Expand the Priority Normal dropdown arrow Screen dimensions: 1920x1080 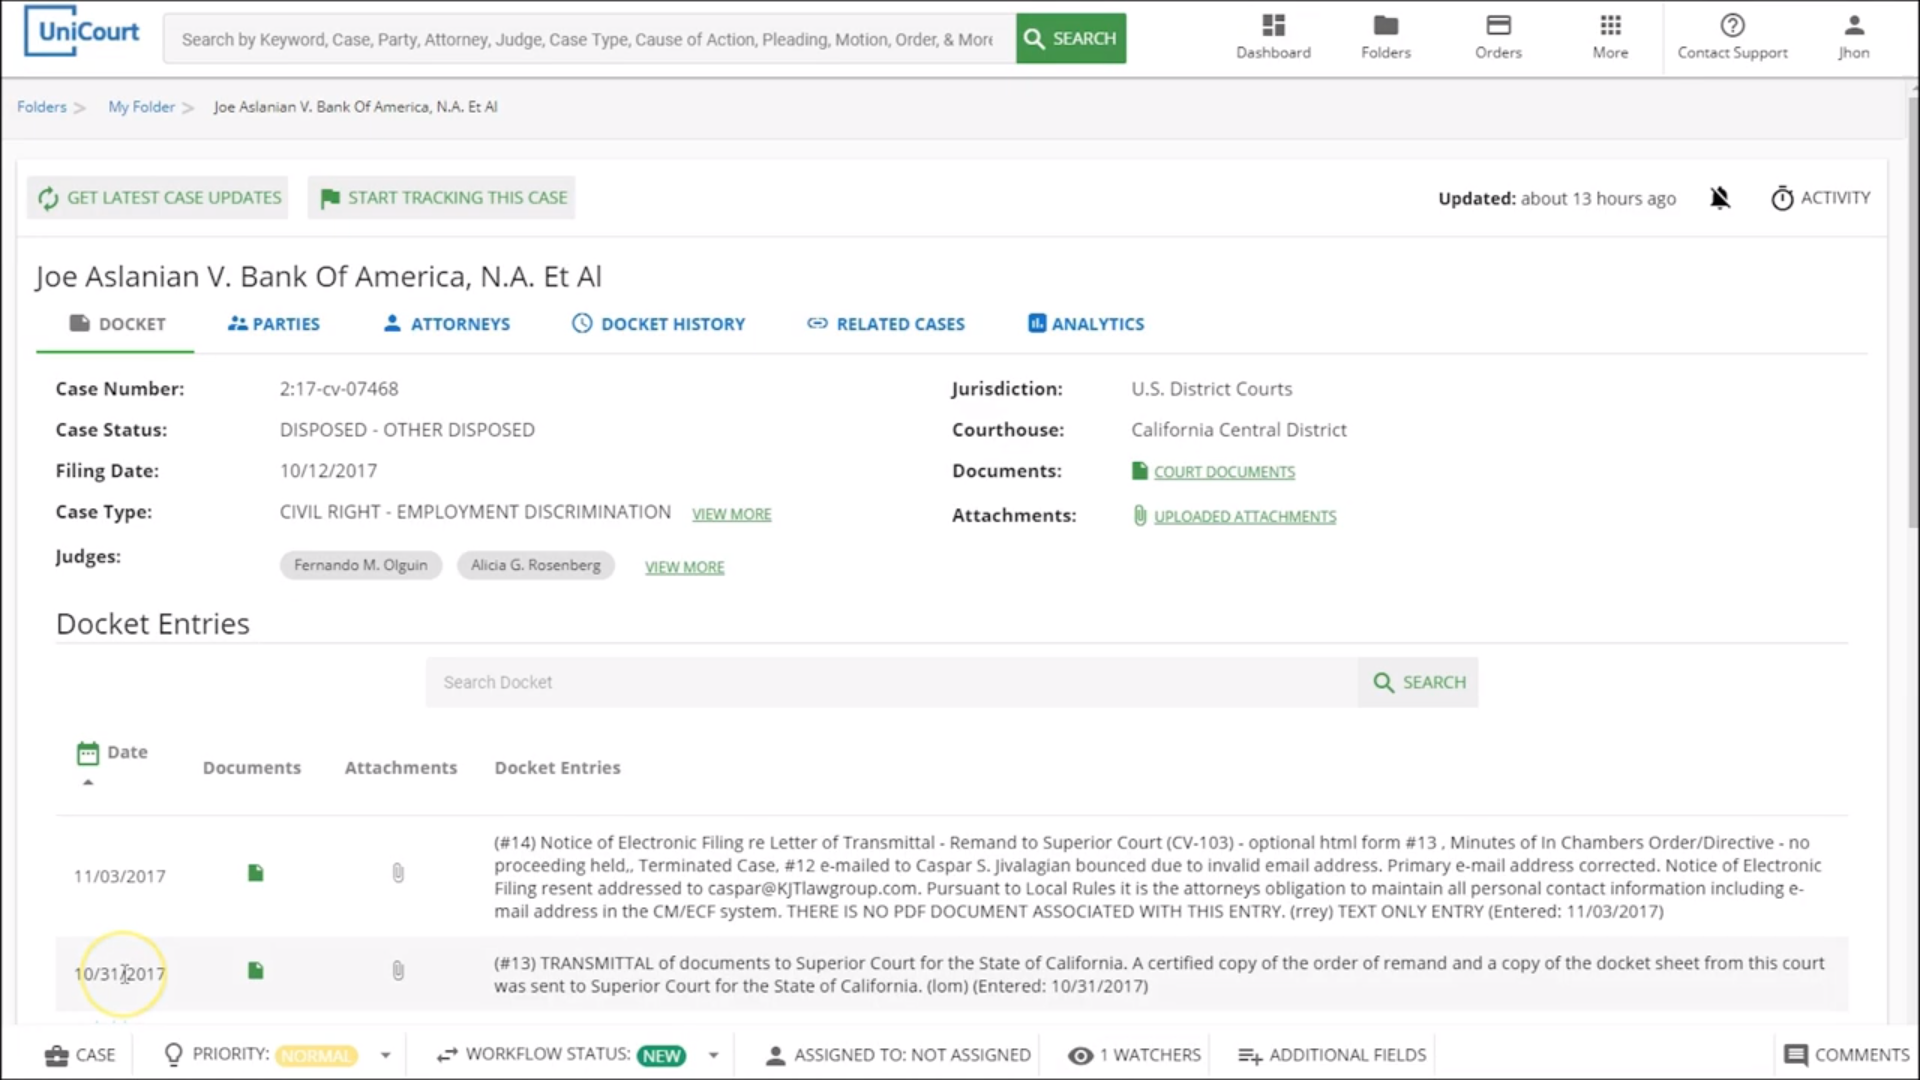[385, 1056]
